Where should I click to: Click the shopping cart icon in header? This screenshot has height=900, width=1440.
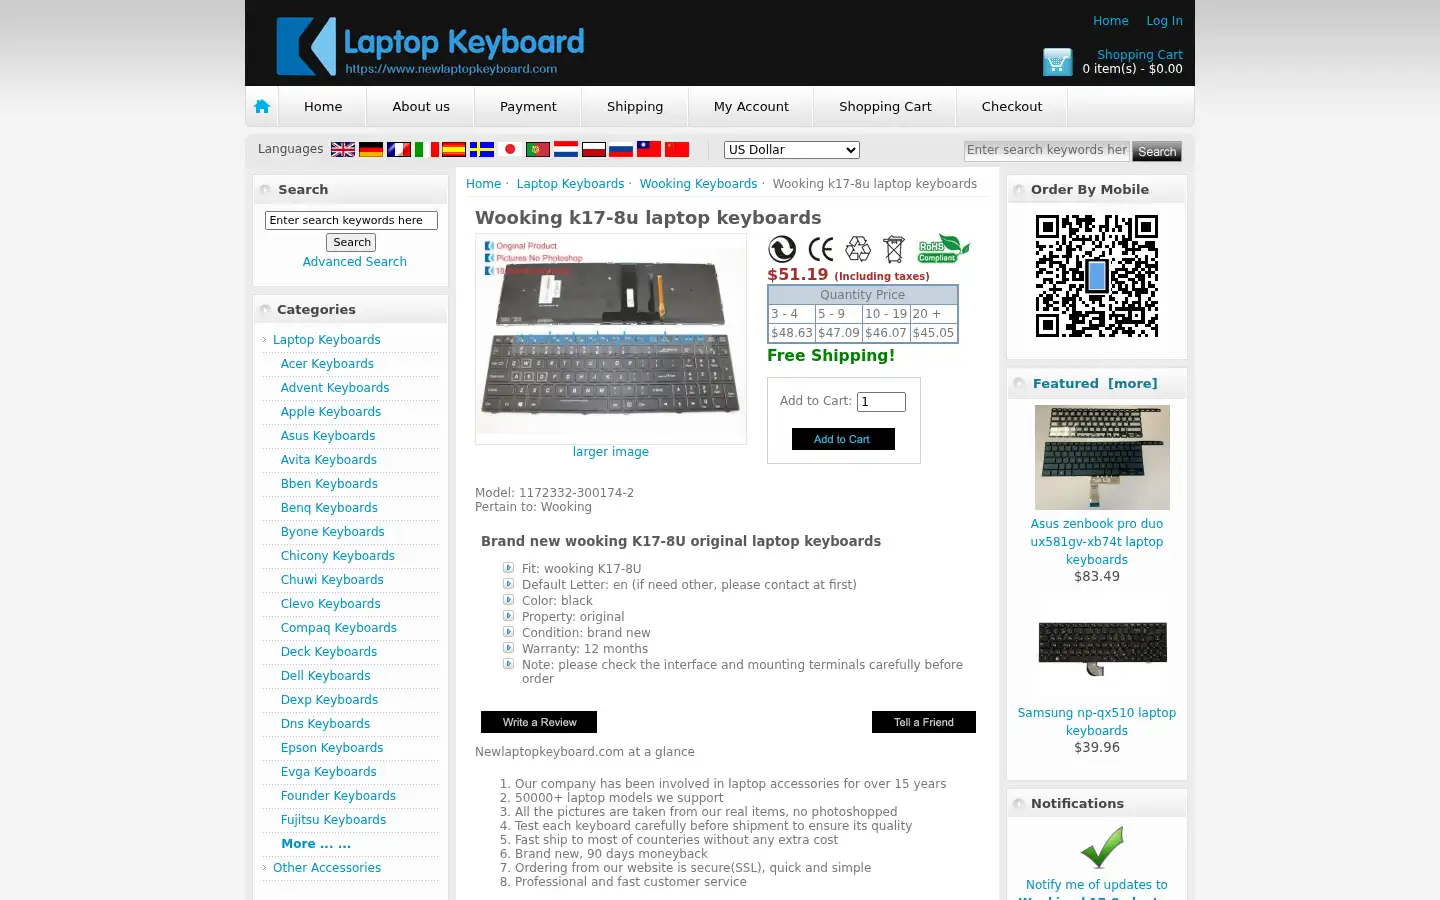coord(1057,62)
